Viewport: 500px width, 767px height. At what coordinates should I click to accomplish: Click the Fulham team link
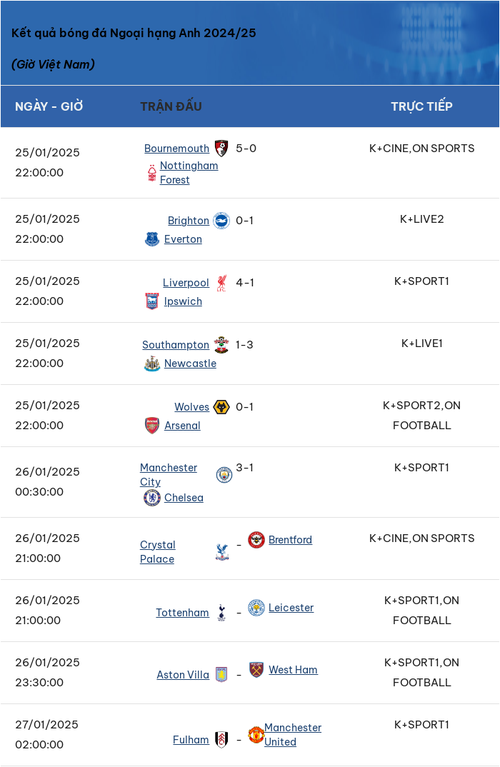coord(191,740)
